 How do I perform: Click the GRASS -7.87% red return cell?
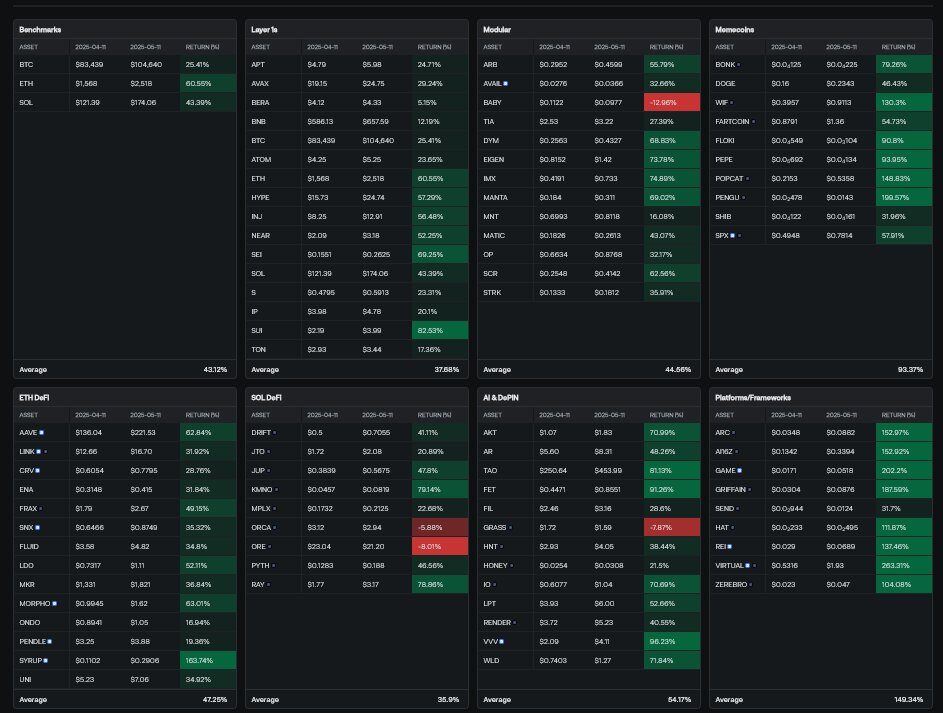pyautogui.click(x=672, y=528)
